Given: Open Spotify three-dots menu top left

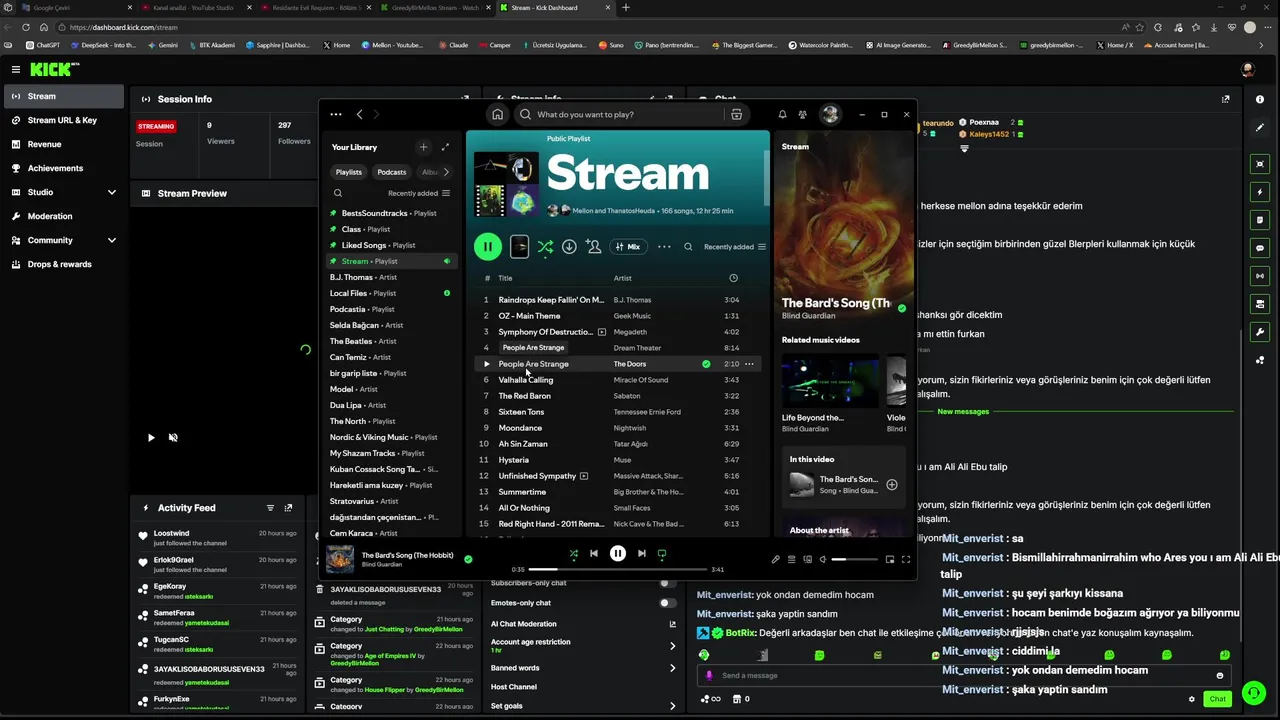Looking at the screenshot, I should [x=336, y=114].
